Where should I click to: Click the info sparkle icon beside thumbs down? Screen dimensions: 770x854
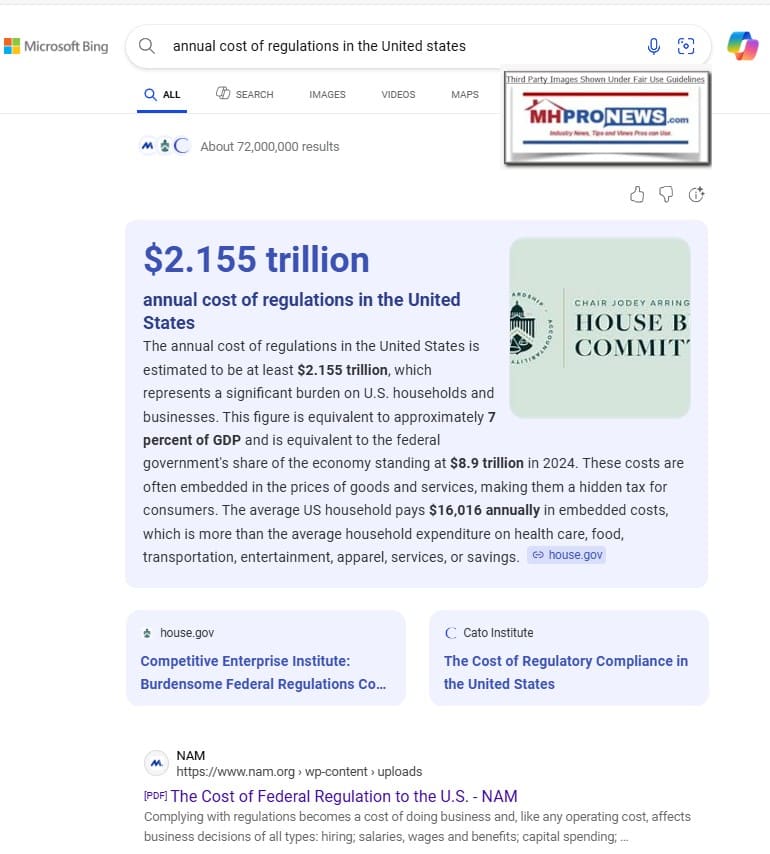tap(696, 194)
